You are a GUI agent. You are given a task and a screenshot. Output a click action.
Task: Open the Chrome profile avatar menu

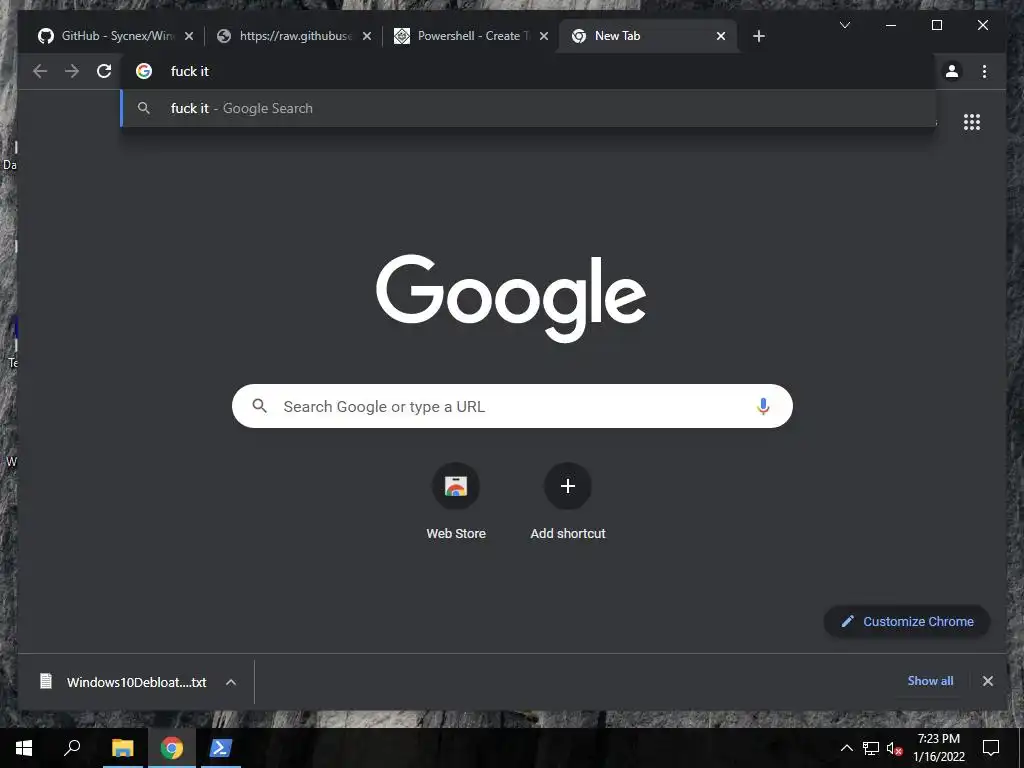pyautogui.click(x=952, y=71)
